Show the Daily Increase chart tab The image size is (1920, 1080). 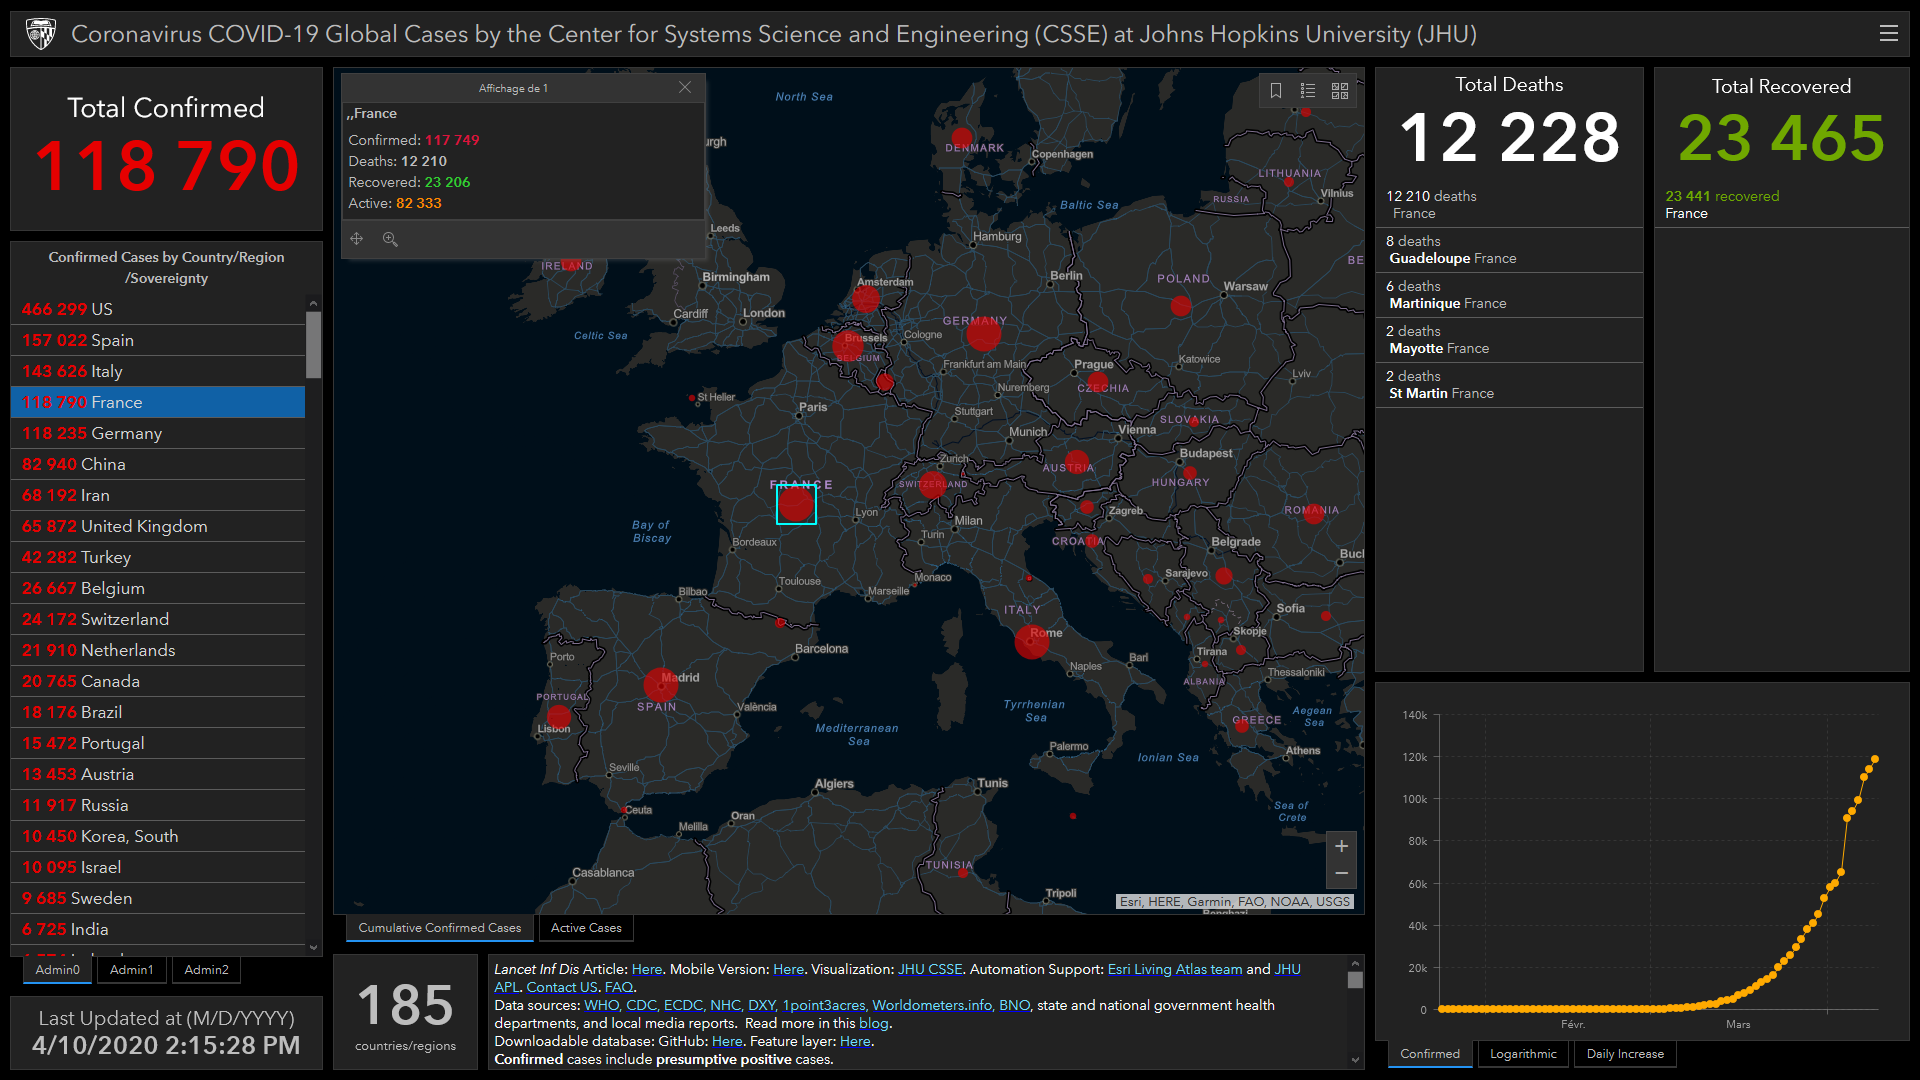1625,1054
